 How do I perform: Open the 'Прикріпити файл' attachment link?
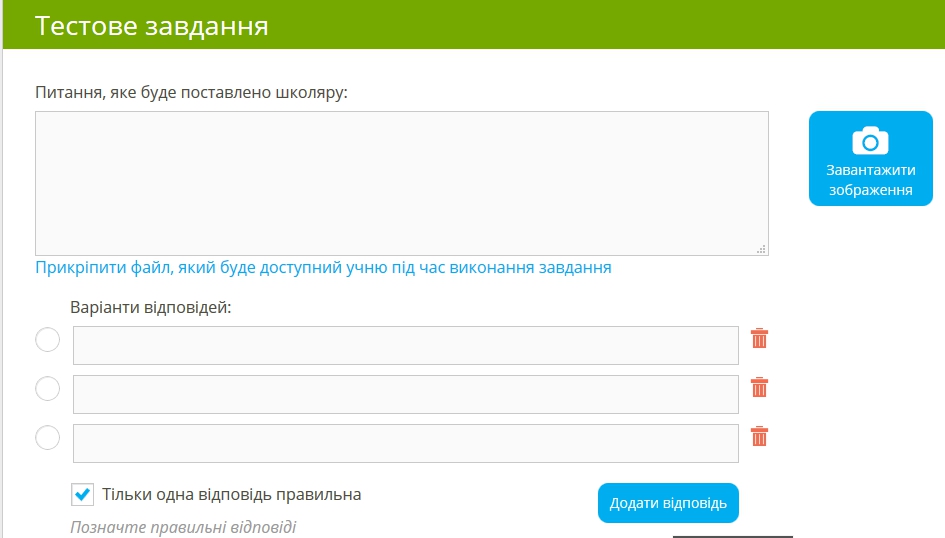point(323,267)
